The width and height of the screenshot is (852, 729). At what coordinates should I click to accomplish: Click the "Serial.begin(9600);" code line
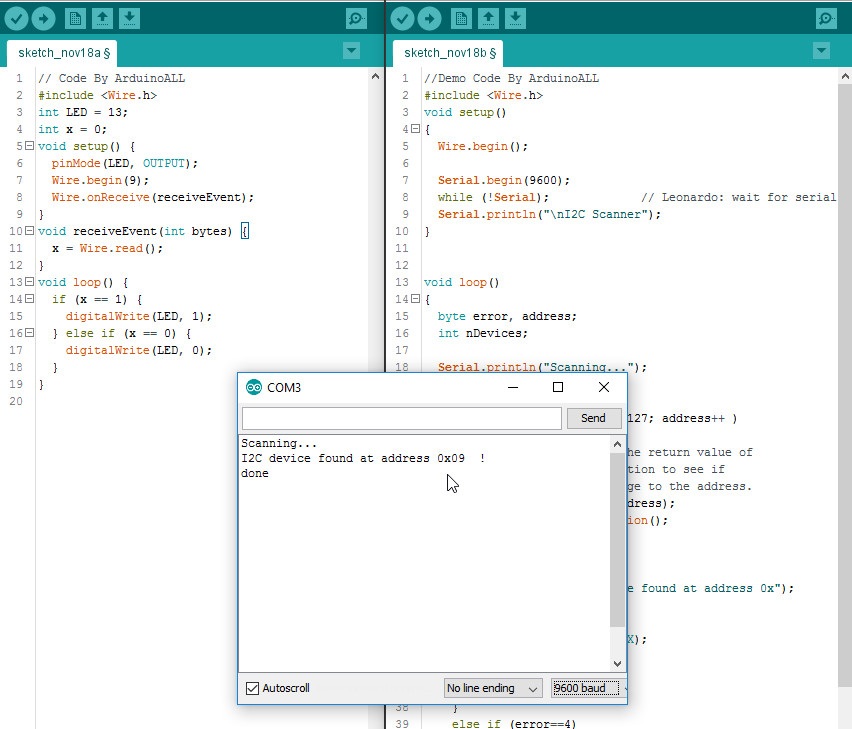pos(504,180)
